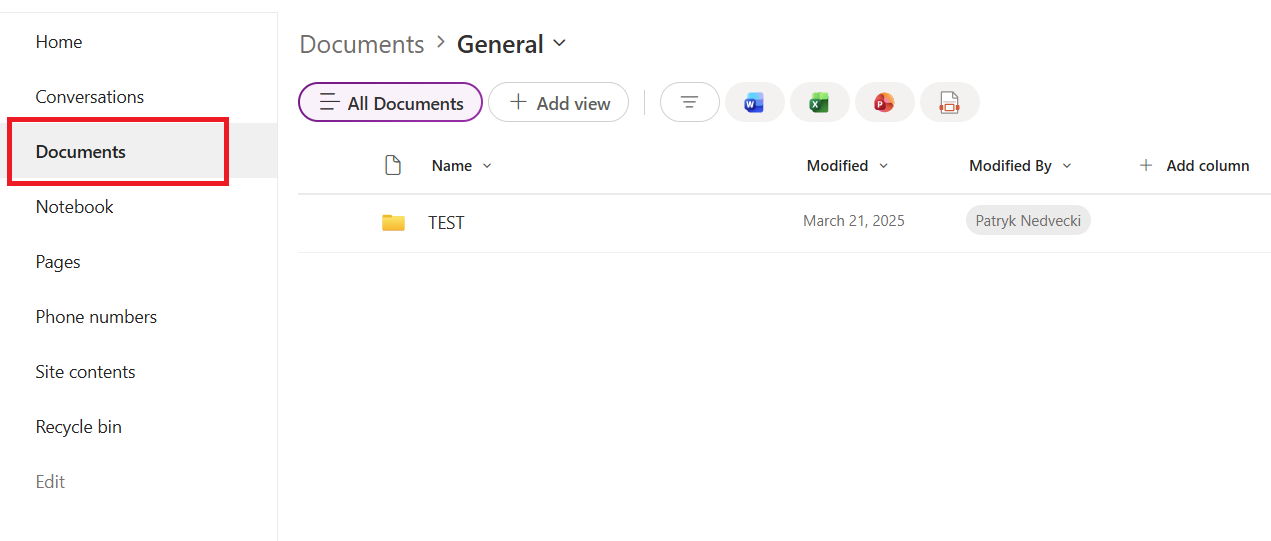Click the Patryk Nedvecki person chip

(1027, 221)
